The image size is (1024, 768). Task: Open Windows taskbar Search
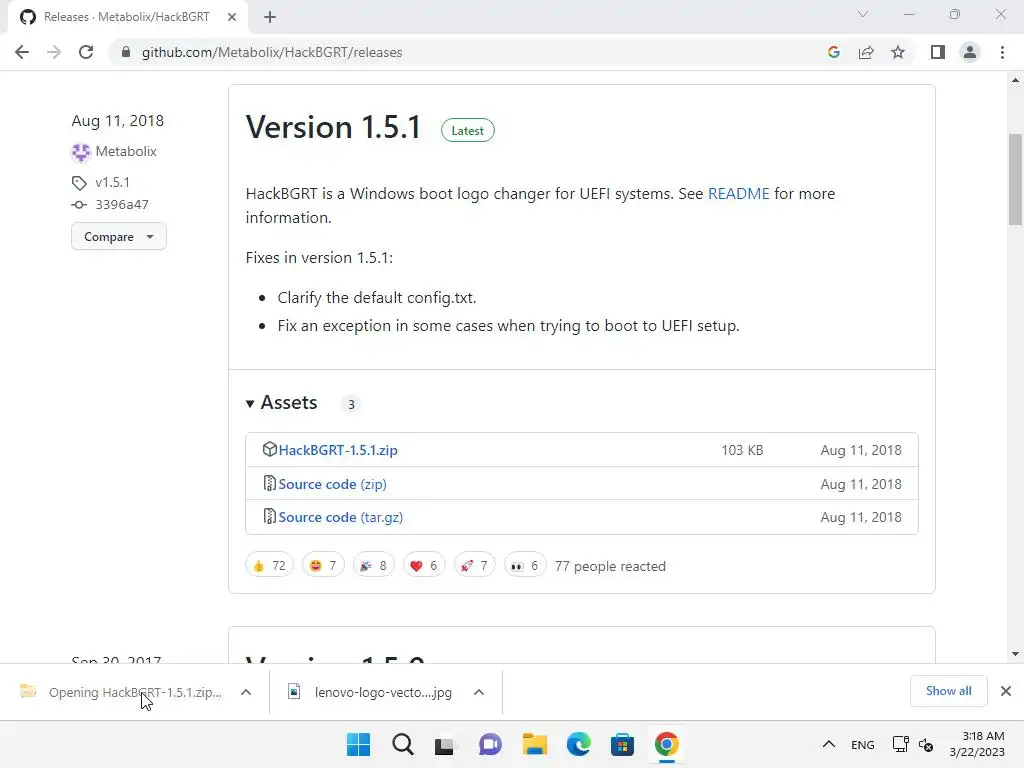(402, 744)
